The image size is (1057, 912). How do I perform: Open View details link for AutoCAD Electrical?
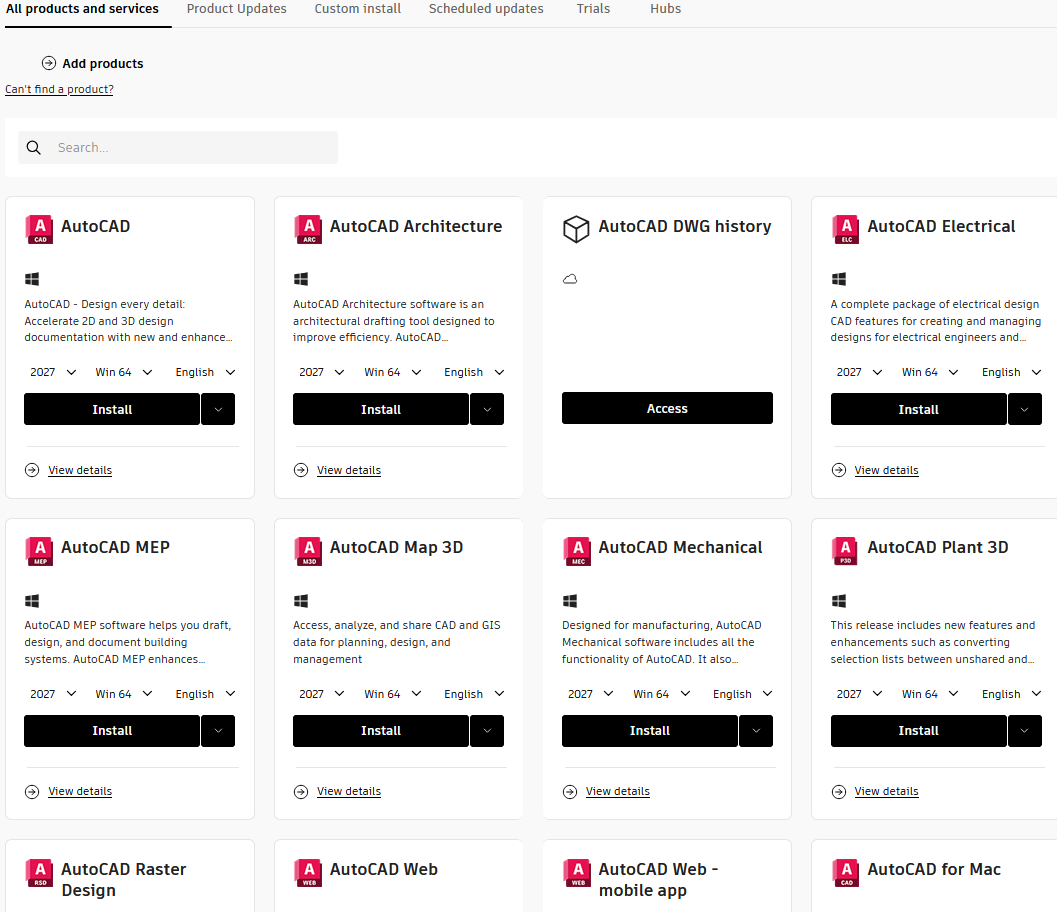[886, 470]
